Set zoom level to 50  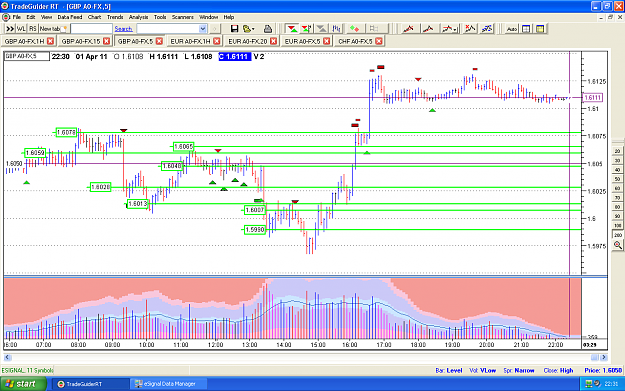[617, 179]
